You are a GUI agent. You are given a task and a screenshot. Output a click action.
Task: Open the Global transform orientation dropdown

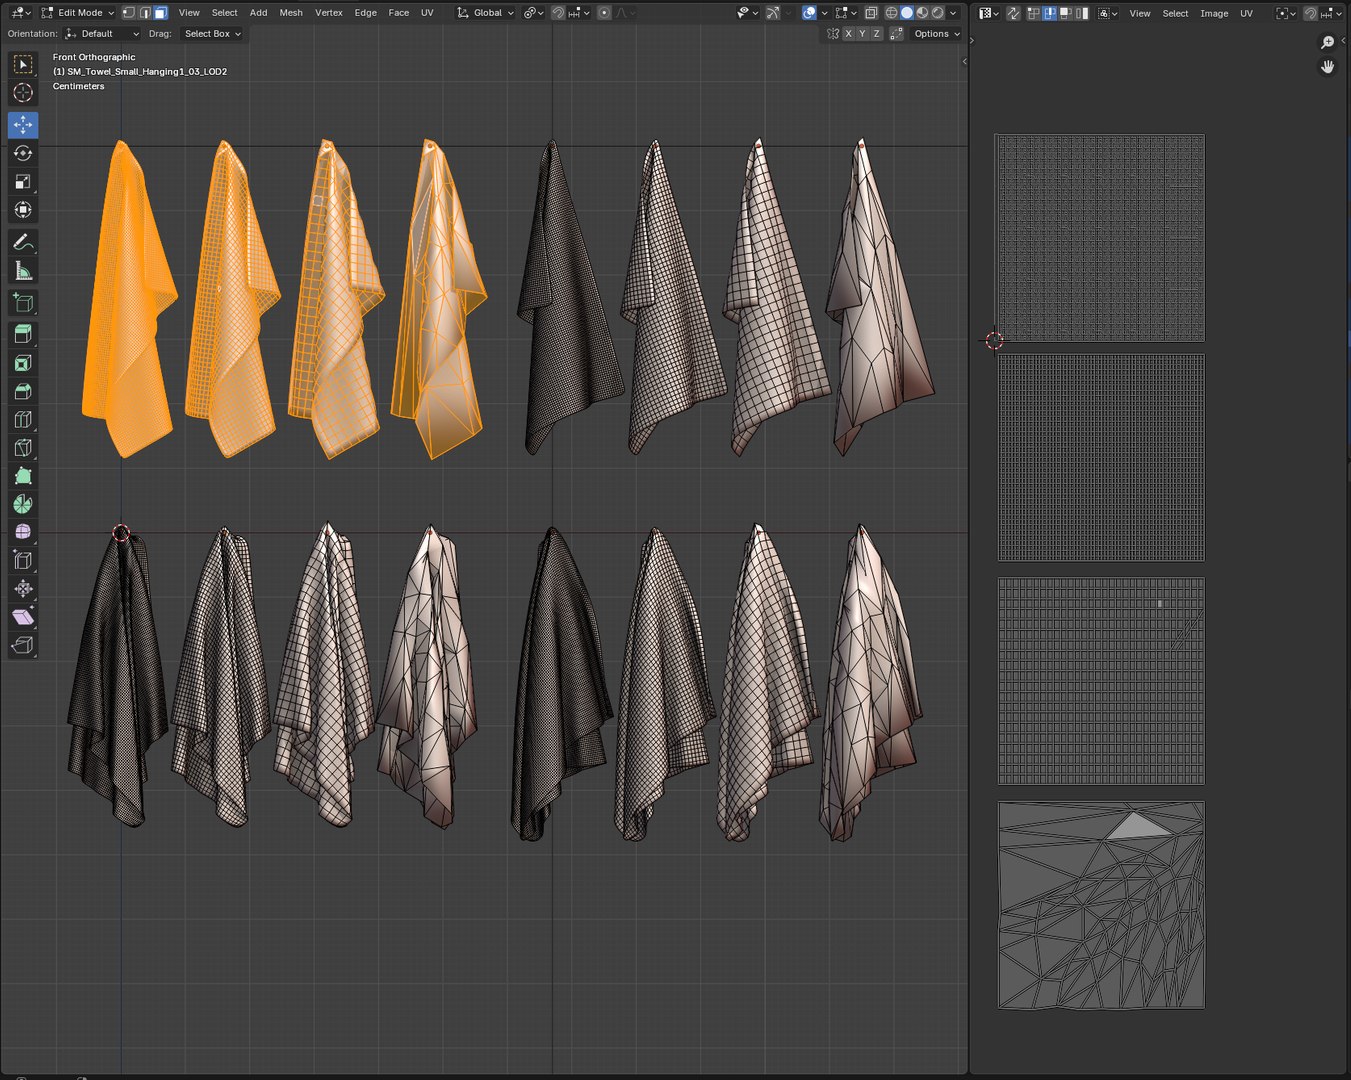click(485, 13)
